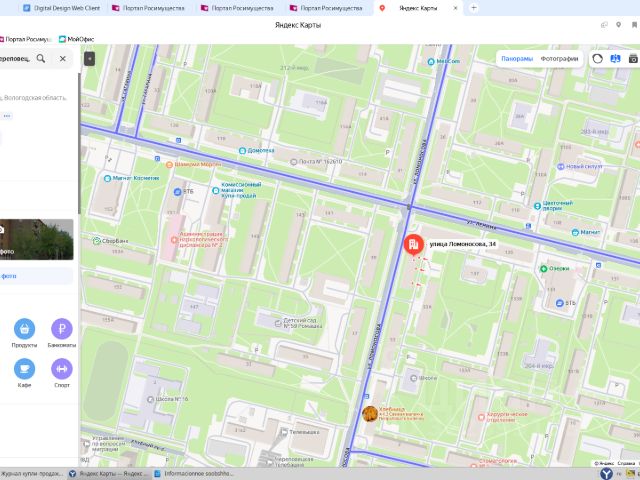Click the bus stop icon above Хлебница
The image size is (640, 480).
(x=367, y=396)
